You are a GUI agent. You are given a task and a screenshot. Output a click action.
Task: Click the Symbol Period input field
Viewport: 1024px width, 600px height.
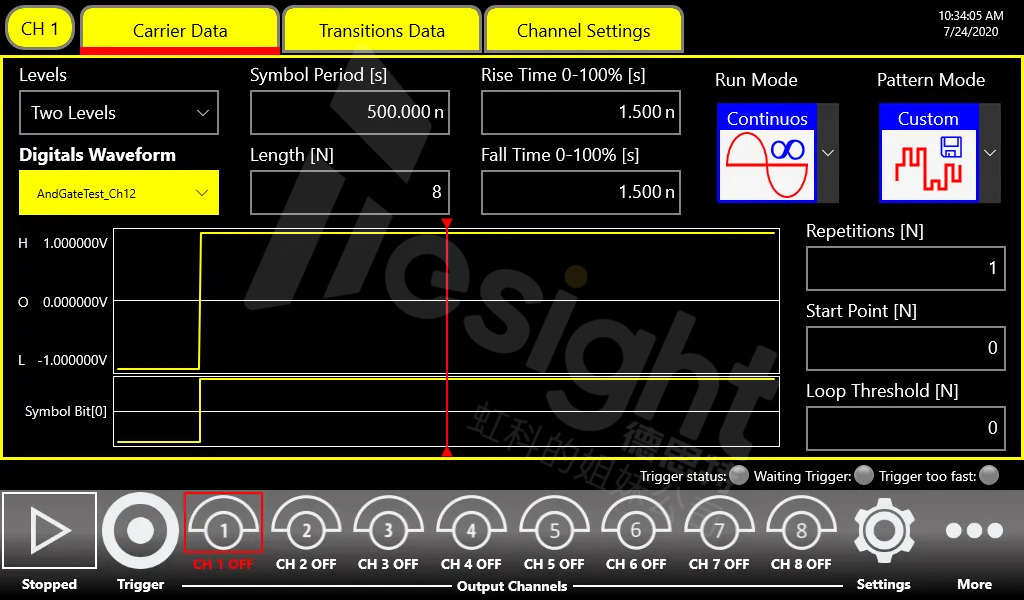pos(349,113)
